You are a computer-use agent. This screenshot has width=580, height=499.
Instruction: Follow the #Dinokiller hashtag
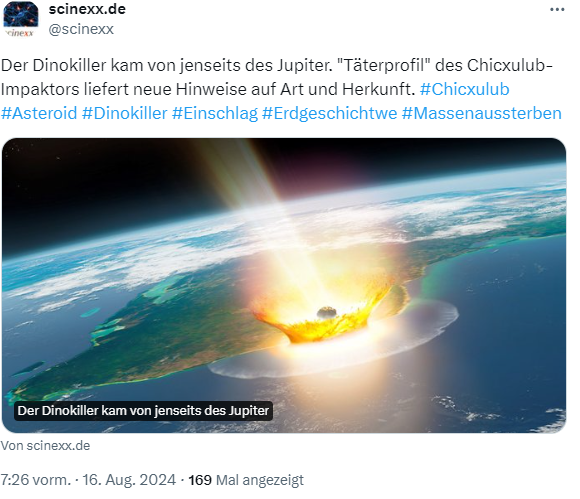tap(125, 113)
